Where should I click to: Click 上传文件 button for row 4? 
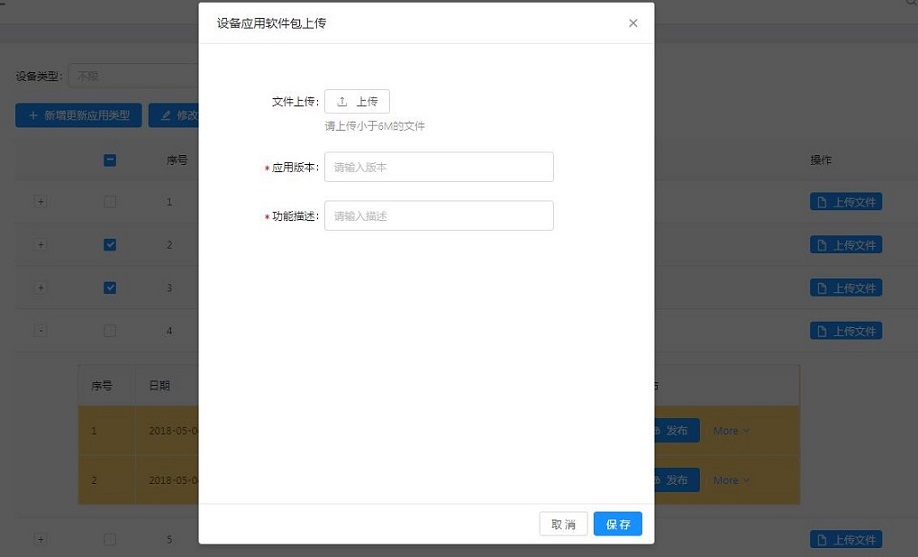coord(846,331)
